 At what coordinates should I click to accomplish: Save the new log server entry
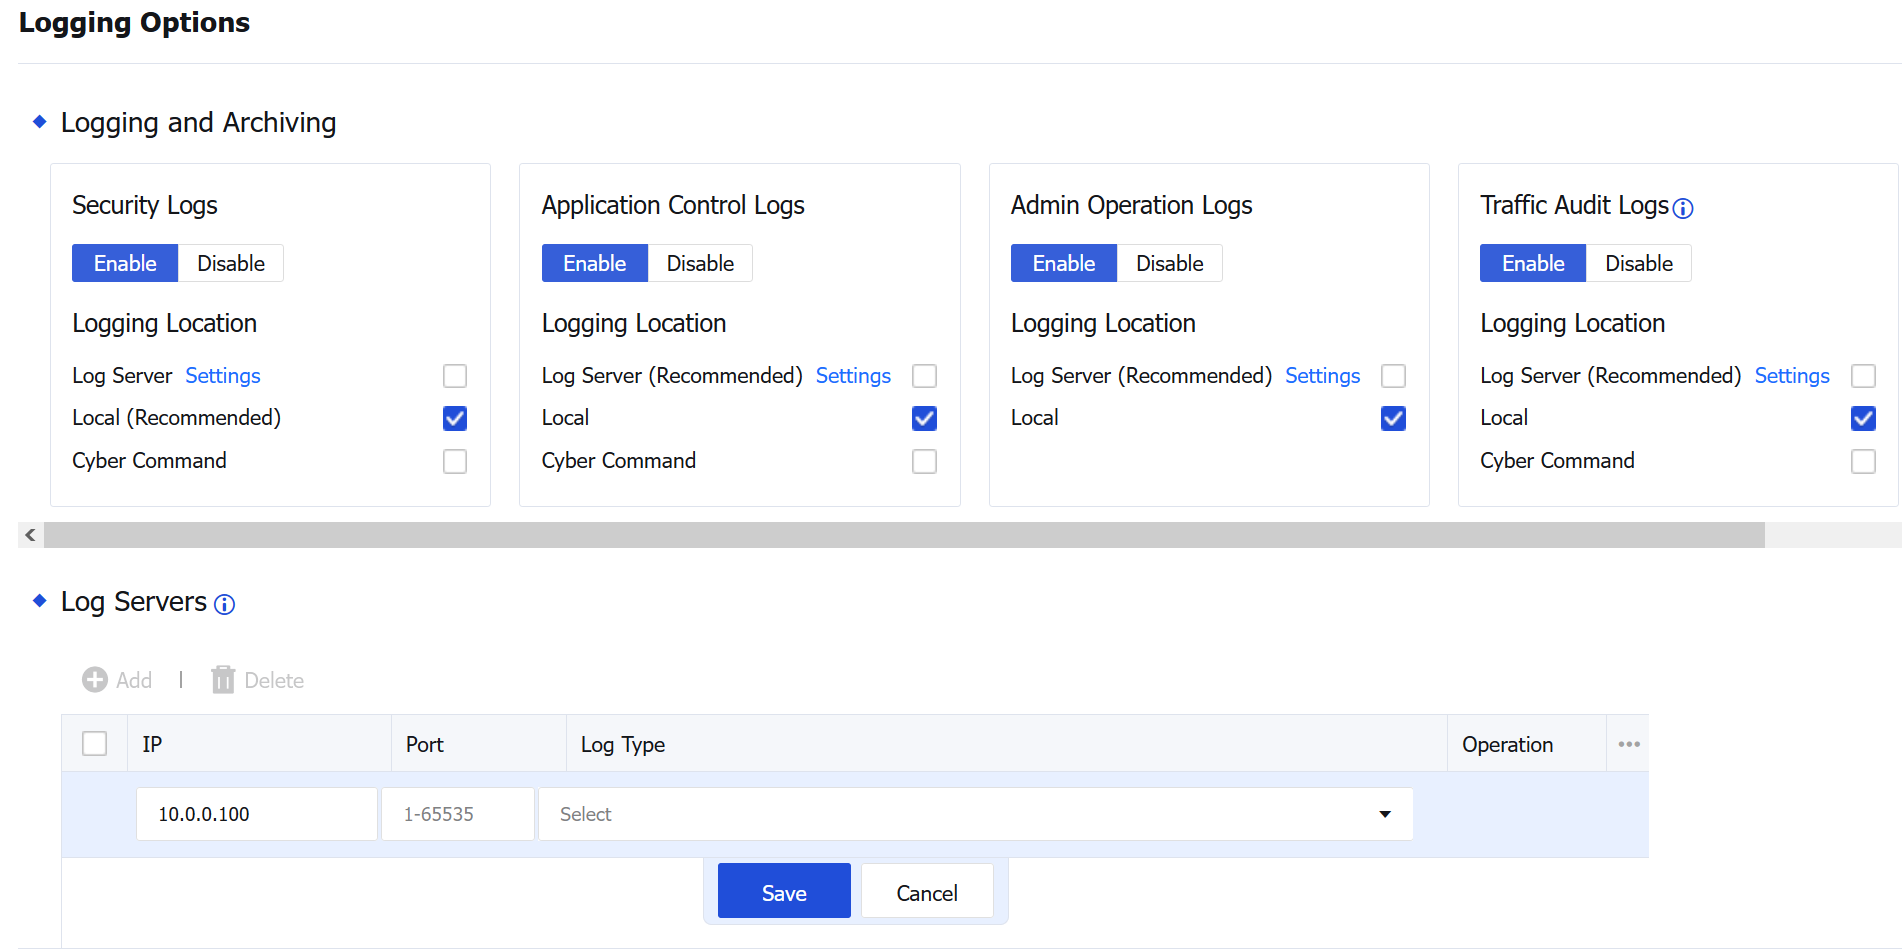[x=784, y=892]
